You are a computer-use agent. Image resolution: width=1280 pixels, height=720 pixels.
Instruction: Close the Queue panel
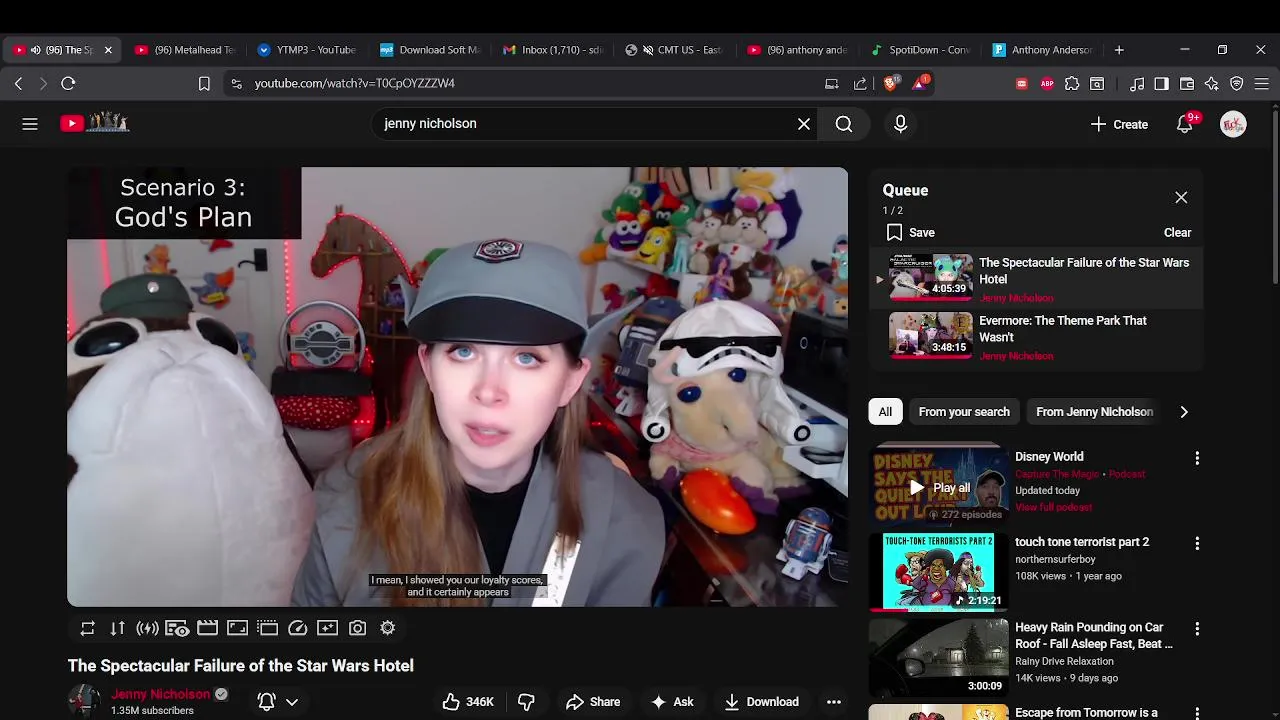pyautogui.click(x=1181, y=198)
